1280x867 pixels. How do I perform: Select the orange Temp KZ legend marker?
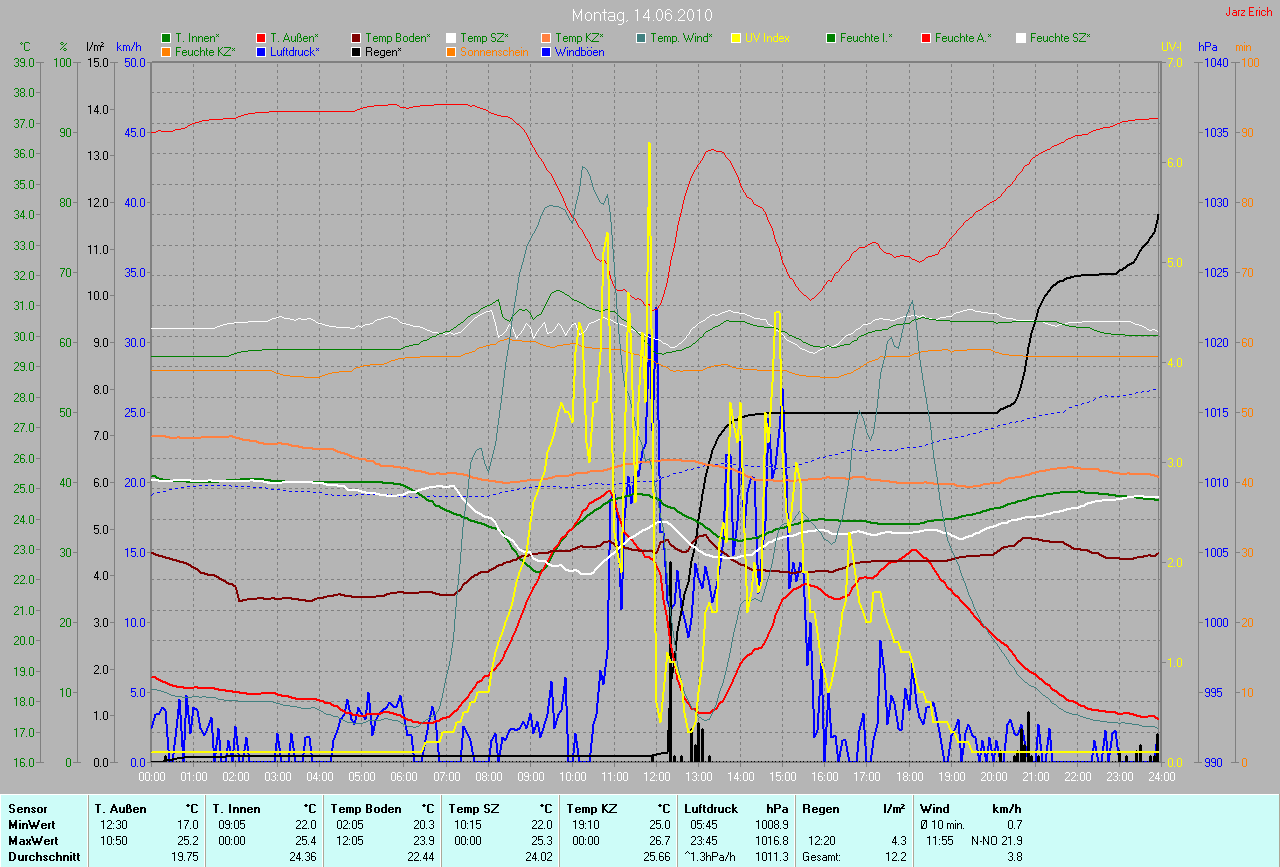point(546,38)
